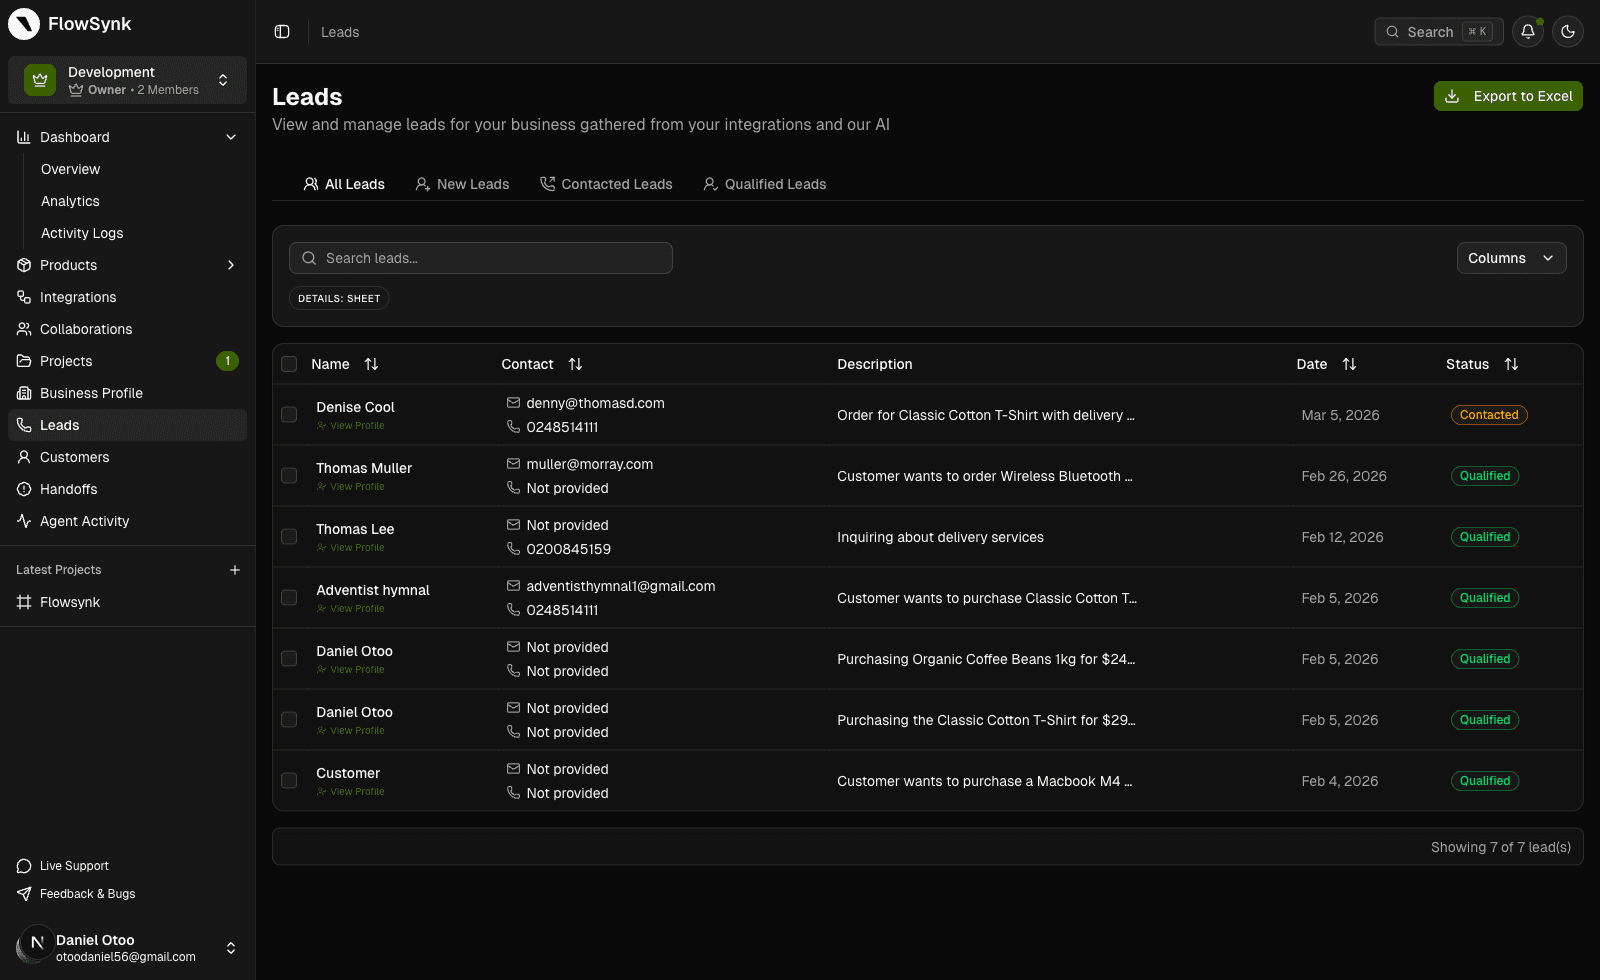
Task: Click the Contacted status badge
Action: point(1488,415)
